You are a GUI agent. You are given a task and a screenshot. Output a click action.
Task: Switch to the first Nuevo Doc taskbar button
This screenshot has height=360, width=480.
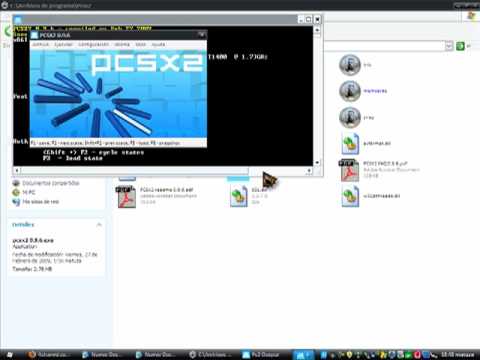(x=104, y=355)
